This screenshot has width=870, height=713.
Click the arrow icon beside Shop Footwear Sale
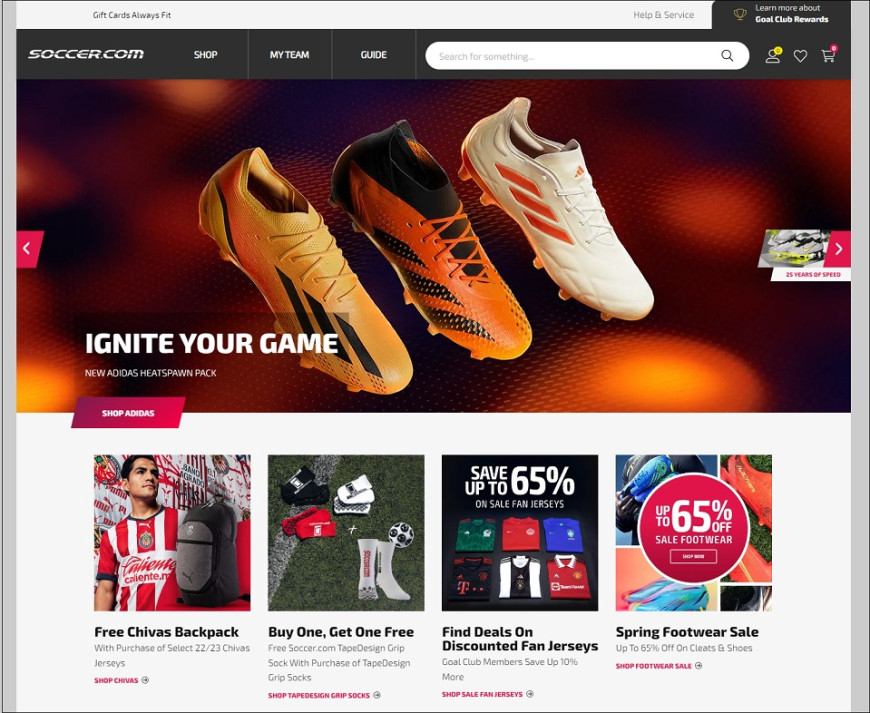699,666
